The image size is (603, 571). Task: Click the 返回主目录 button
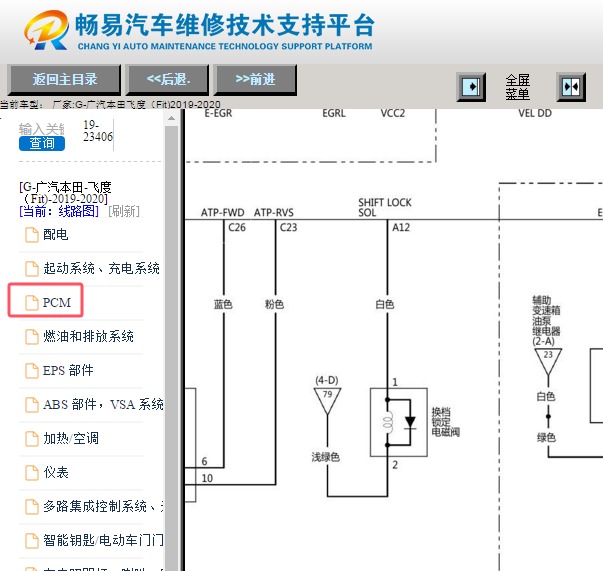64,80
